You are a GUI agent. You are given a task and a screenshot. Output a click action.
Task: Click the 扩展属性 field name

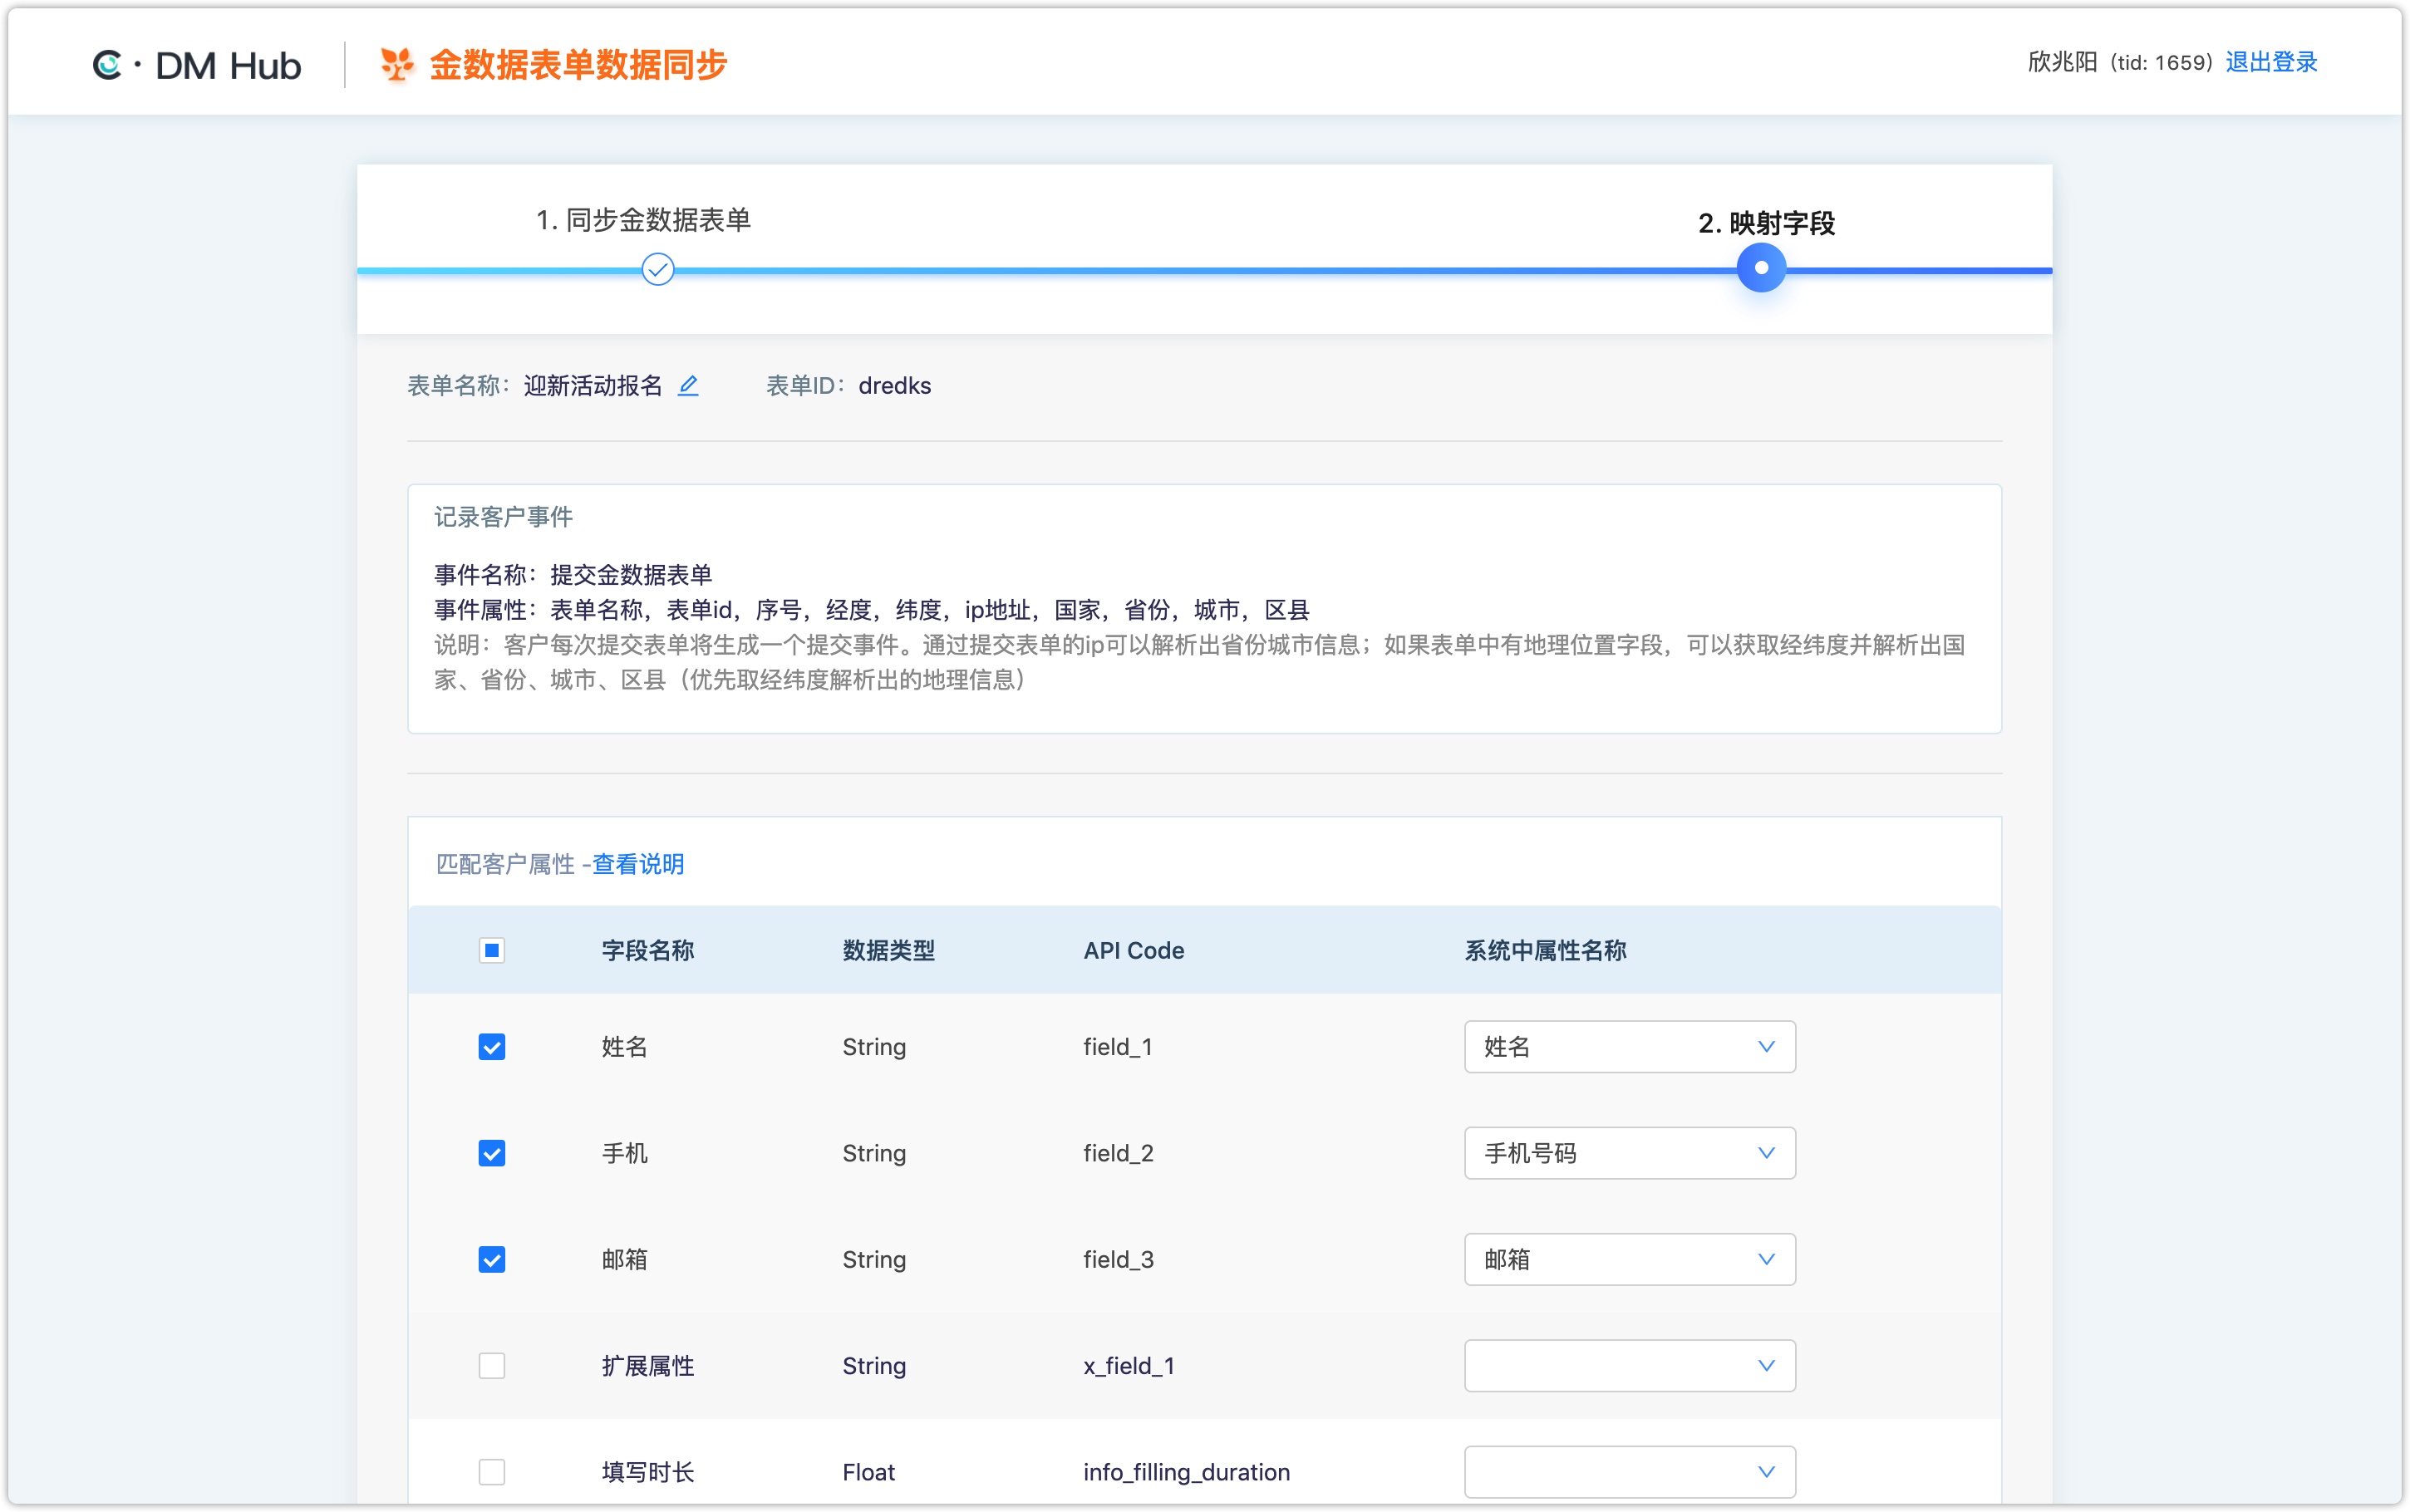tap(648, 1366)
